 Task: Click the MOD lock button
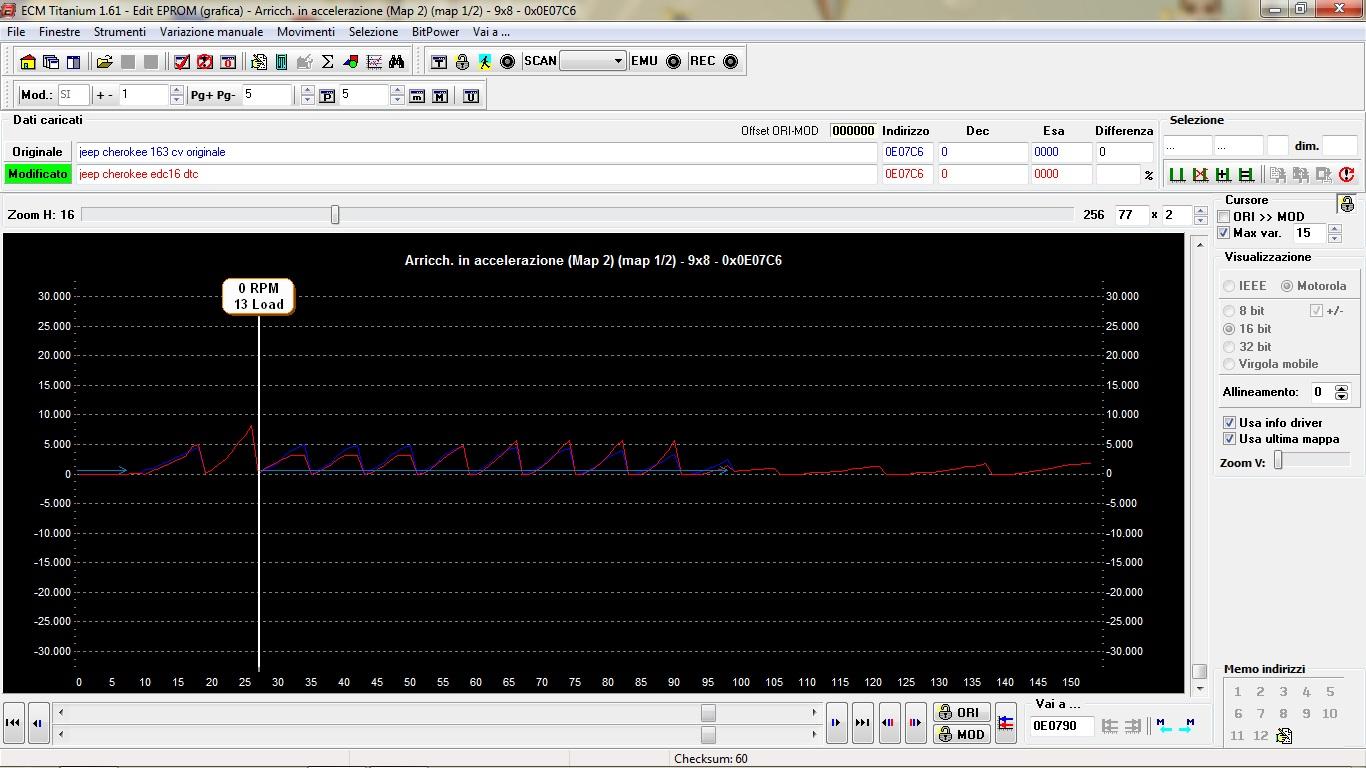pos(961,734)
